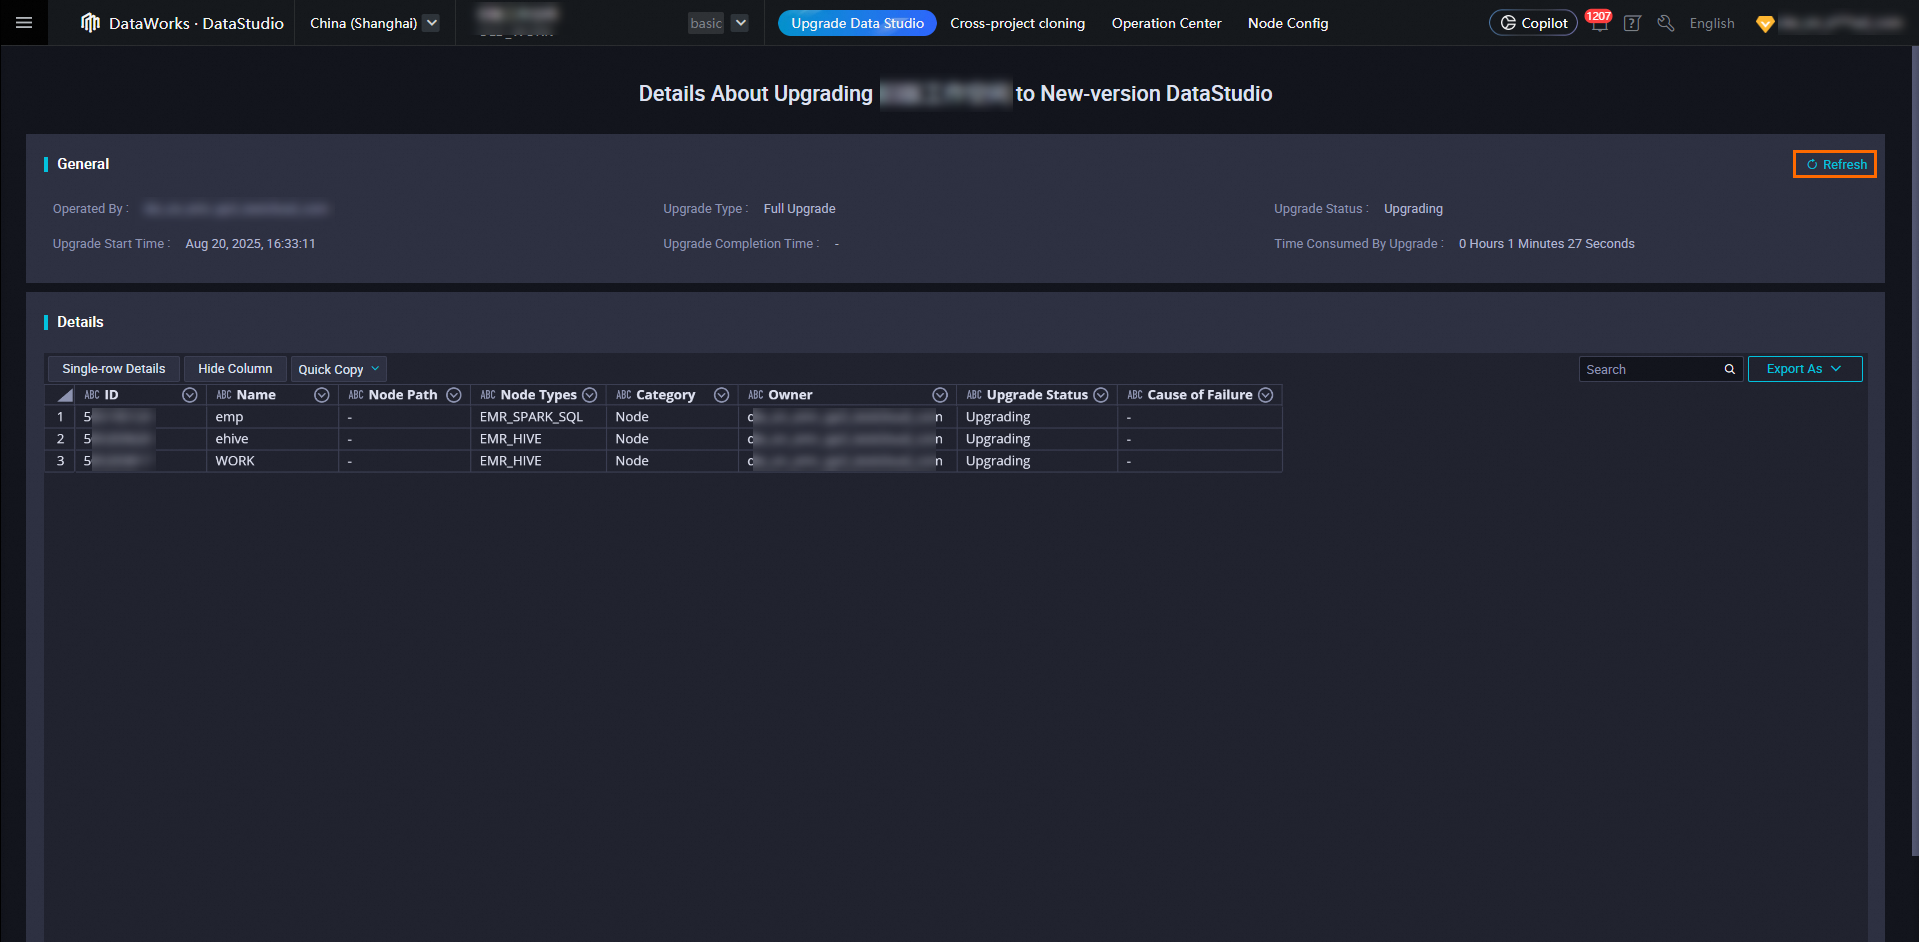The height and width of the screenshot is (942, 1919).
Task: Expand the Quick Copy dropdown
Action: [338, 369]
